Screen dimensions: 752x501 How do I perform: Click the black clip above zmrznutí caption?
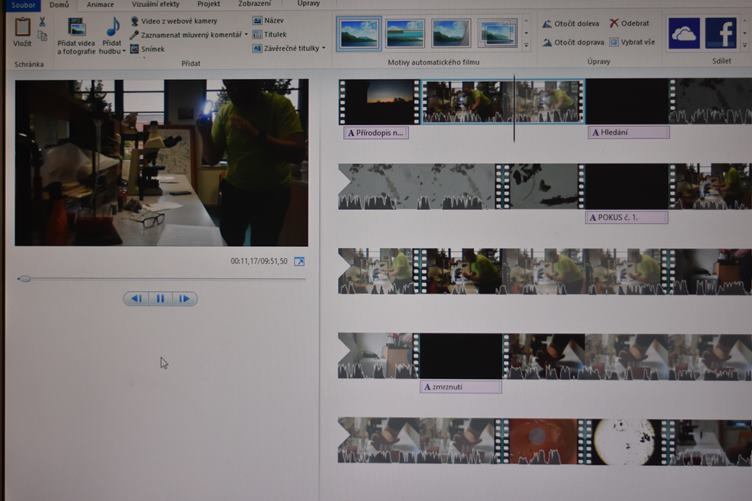[x=461, y=356]
